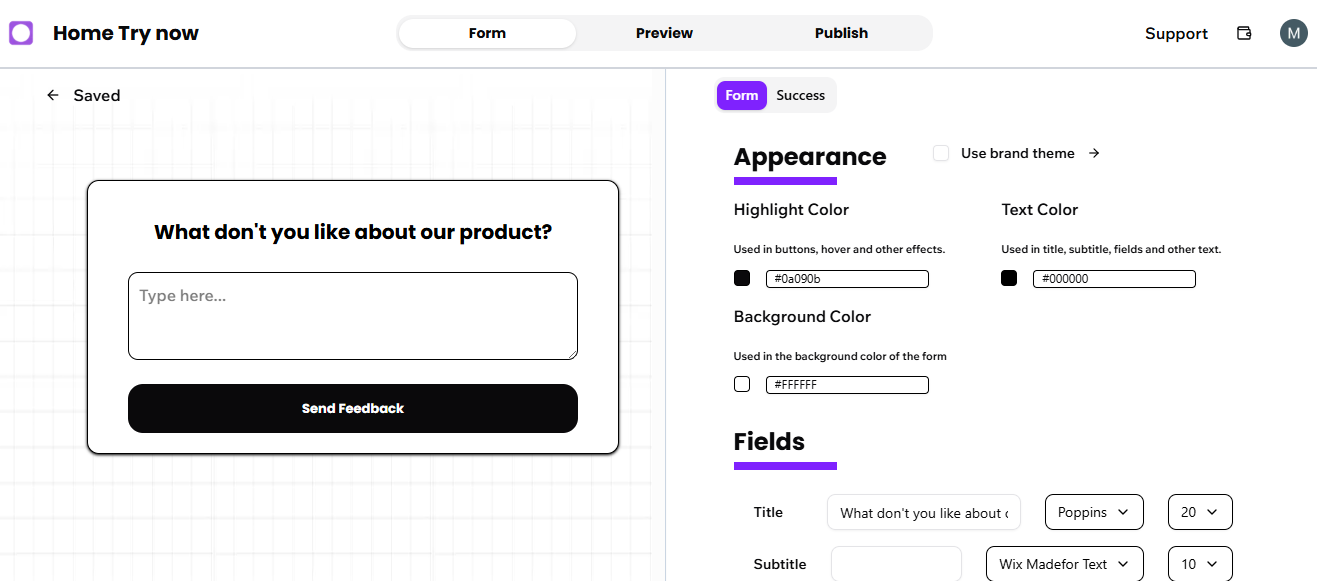Viewport: 1317px width, 581px height.
Task: Open the user avatar M menu
Action: point(1293,33)
